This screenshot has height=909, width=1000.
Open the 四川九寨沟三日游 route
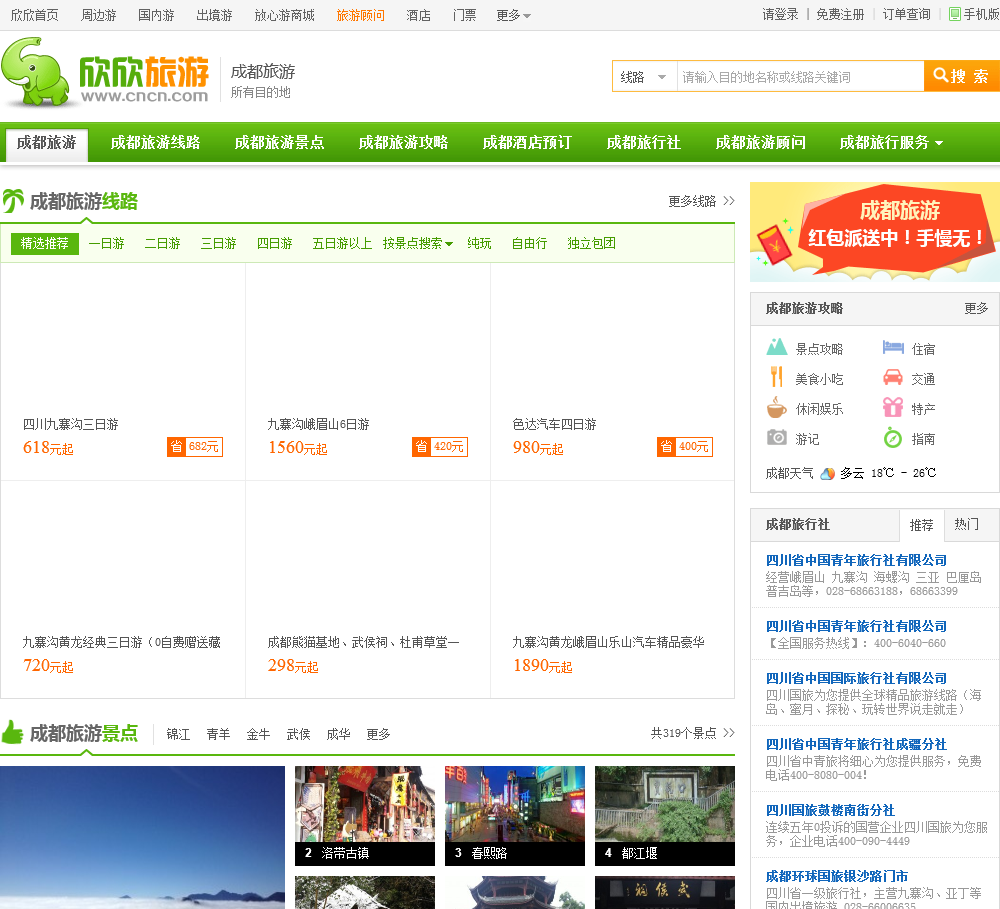pyautogui.click(x=71, y=424)
